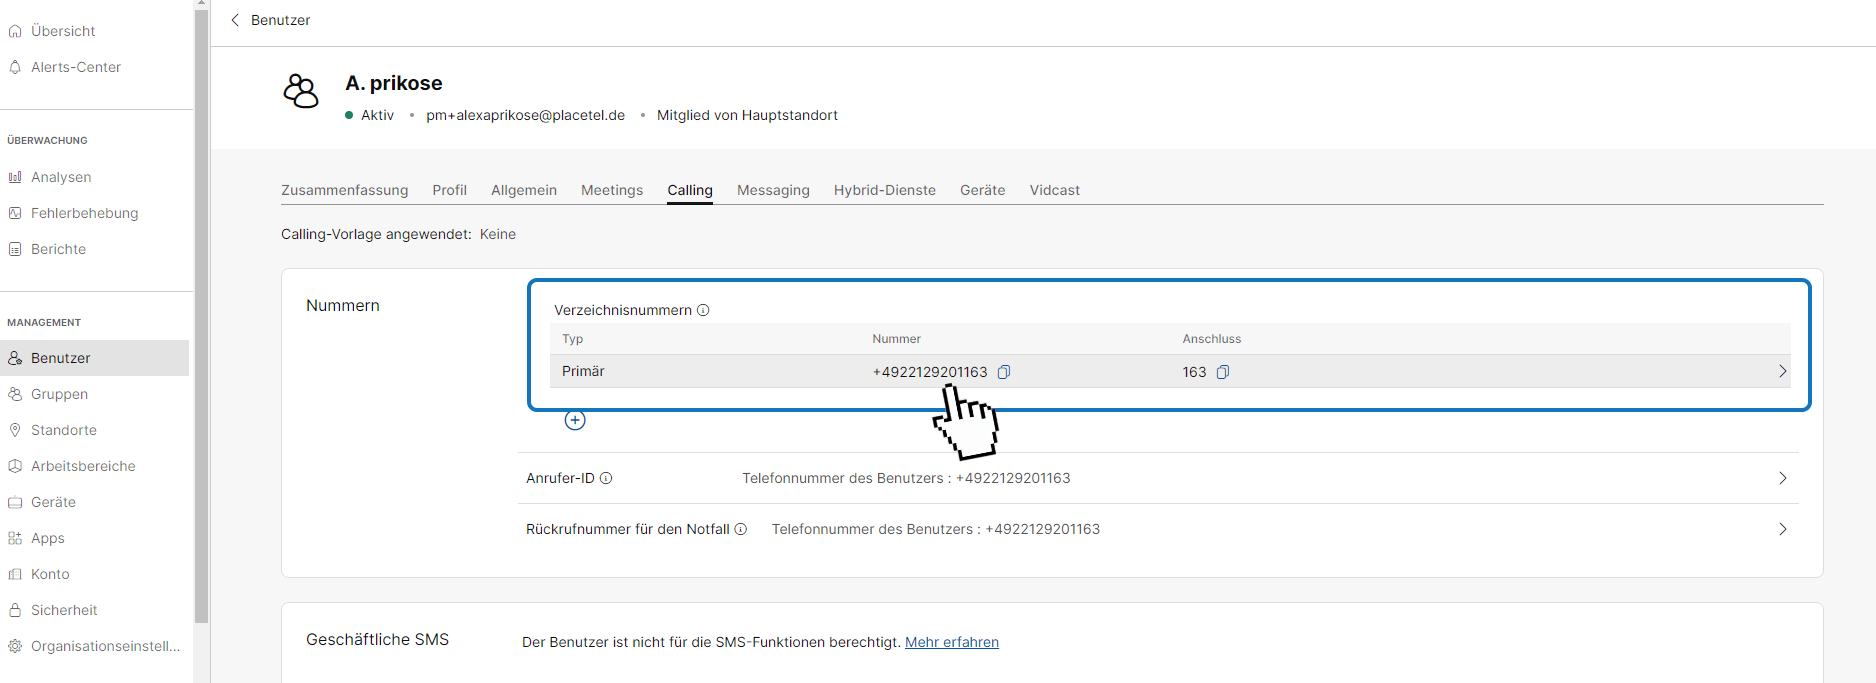The width and height of the screenshot is (1876, 683).
Task: Click the Primär type cell
Action: (583, 371)
